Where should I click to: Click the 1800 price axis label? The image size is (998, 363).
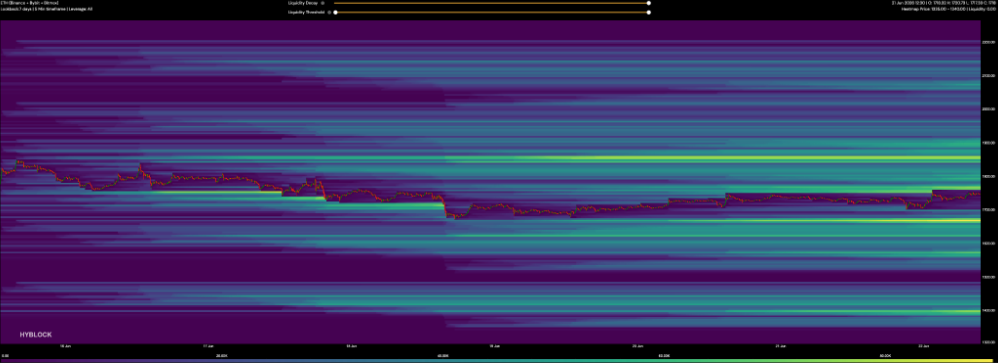[989, 176]
